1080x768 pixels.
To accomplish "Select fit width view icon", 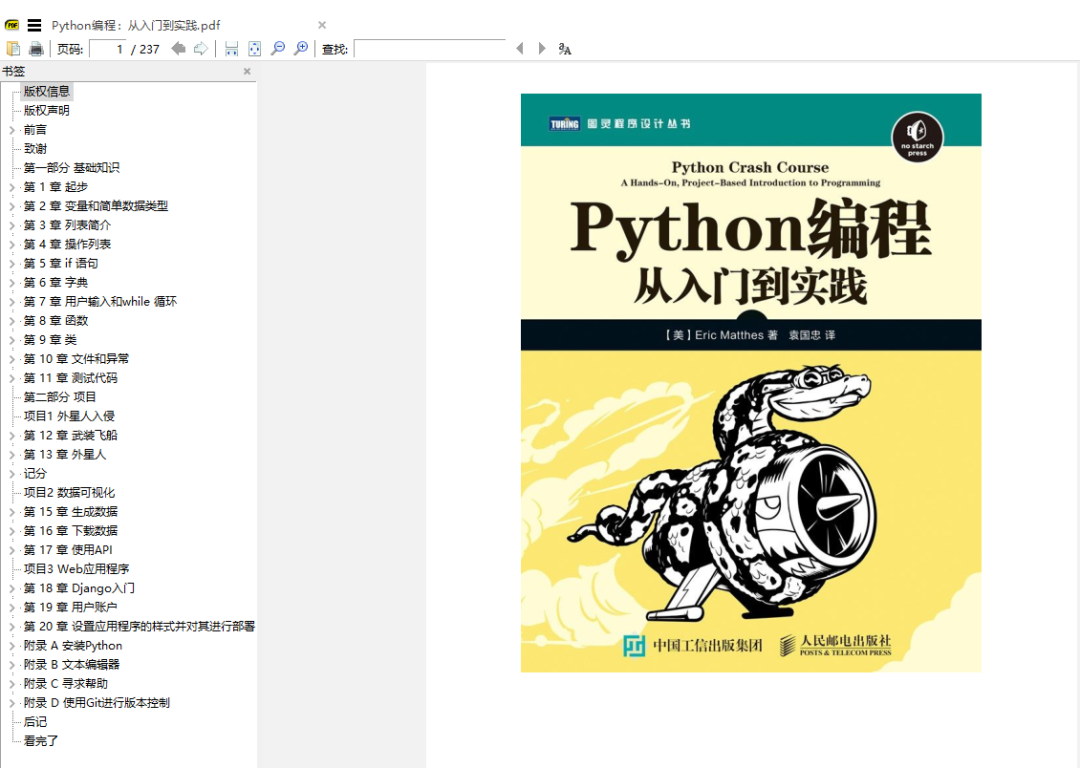I will tap(231, 49).
